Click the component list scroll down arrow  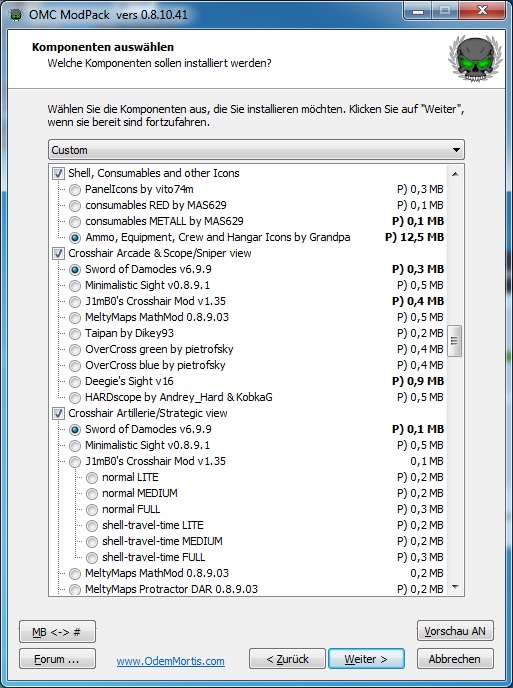(455, 587)
